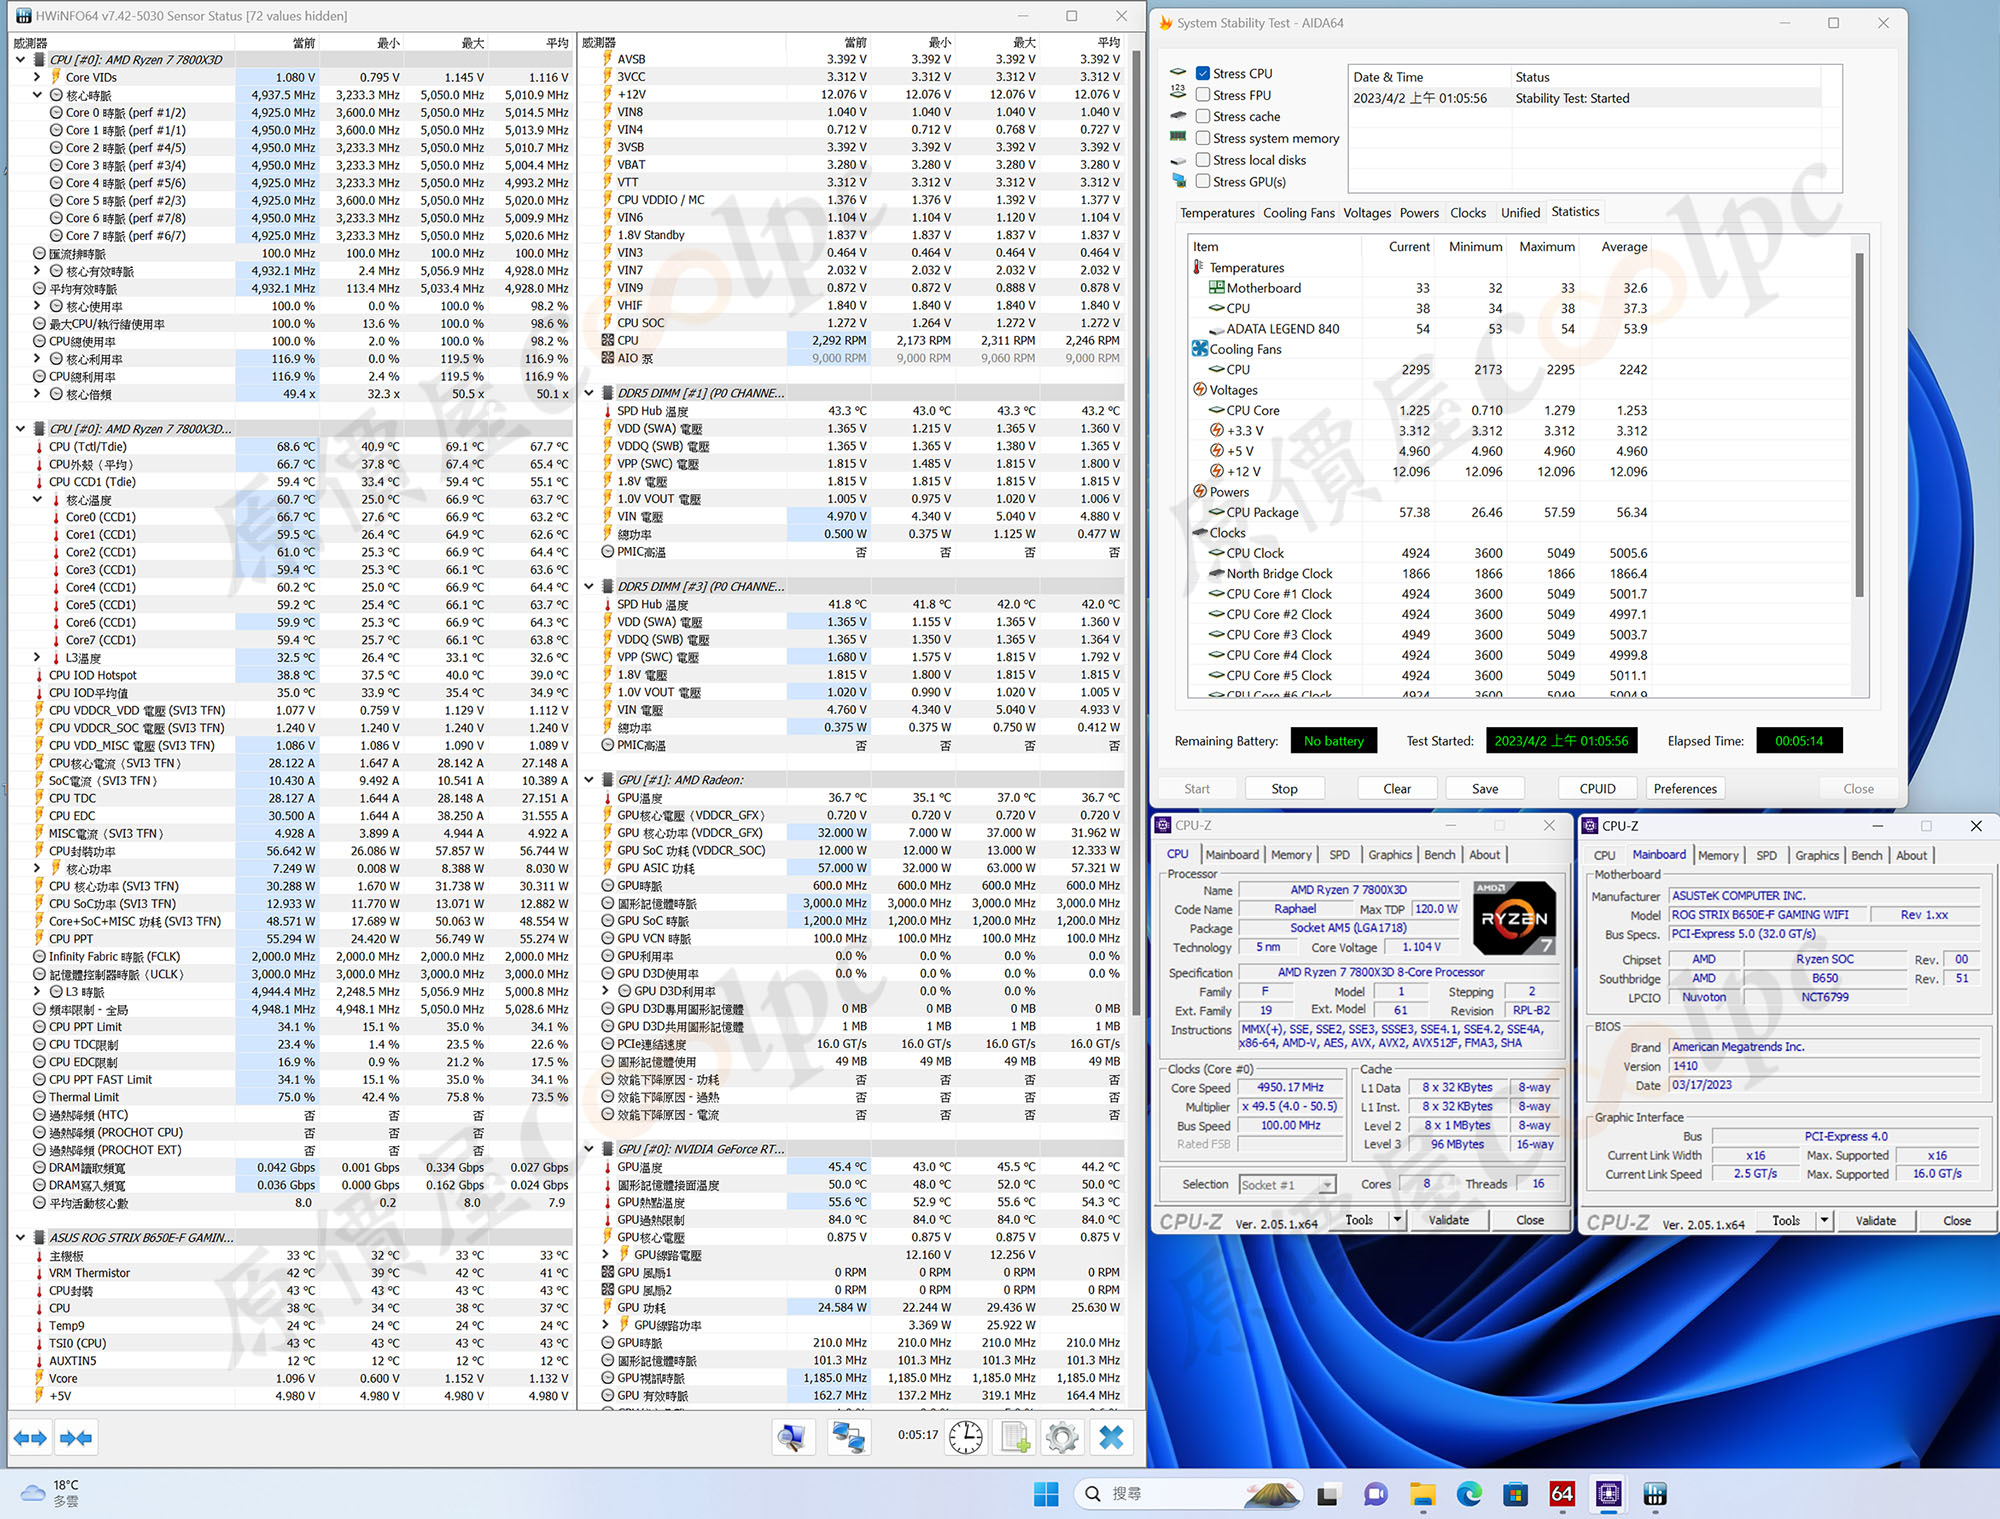The width and height of the screenshot is (2000, 1519).
Task: Collapse 核心時脈 tree node
Action: point(37,95)
